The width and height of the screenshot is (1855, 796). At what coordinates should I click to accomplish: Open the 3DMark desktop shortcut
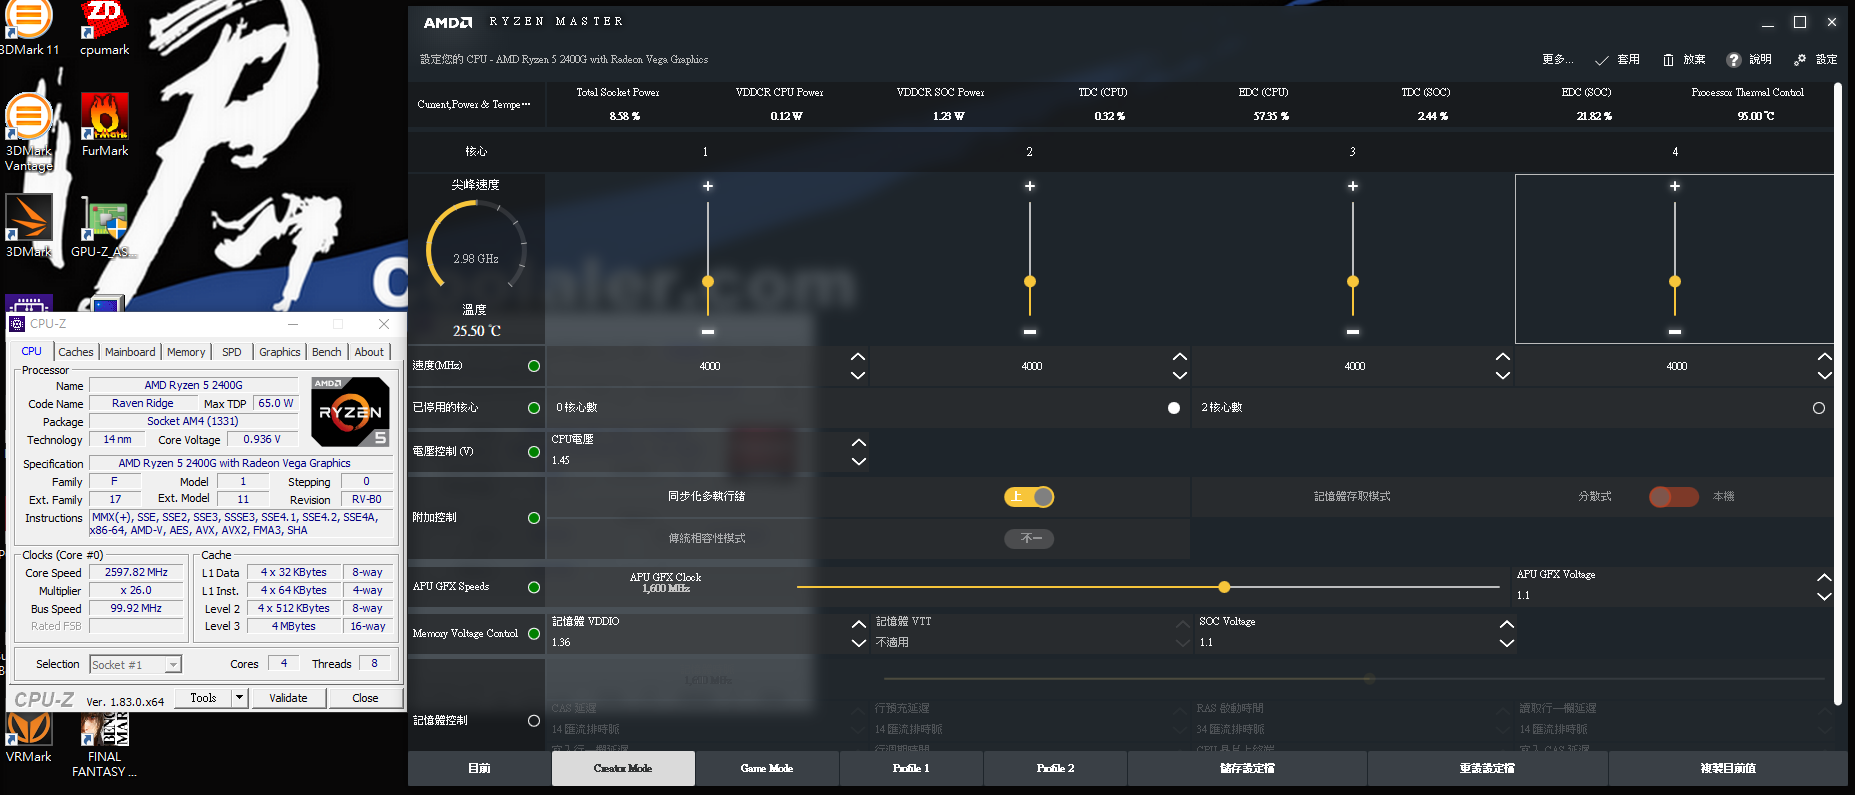pos(29,226)
